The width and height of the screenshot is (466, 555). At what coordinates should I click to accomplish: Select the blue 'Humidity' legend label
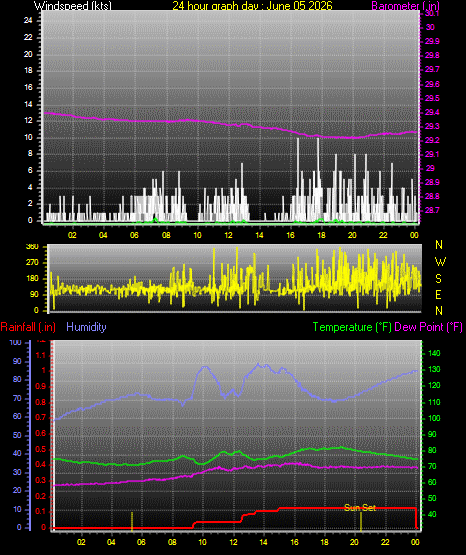pyautogui.click(x=86, y=327)
